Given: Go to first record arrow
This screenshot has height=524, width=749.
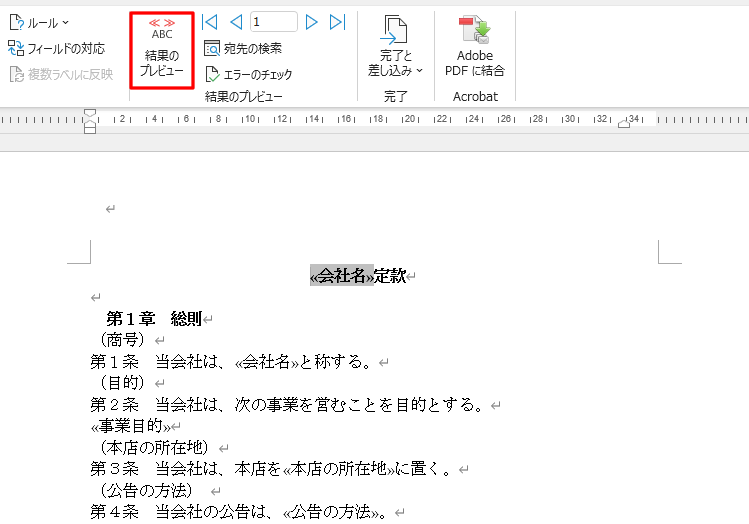Looking at the screenshot, I should coord(210,22).
